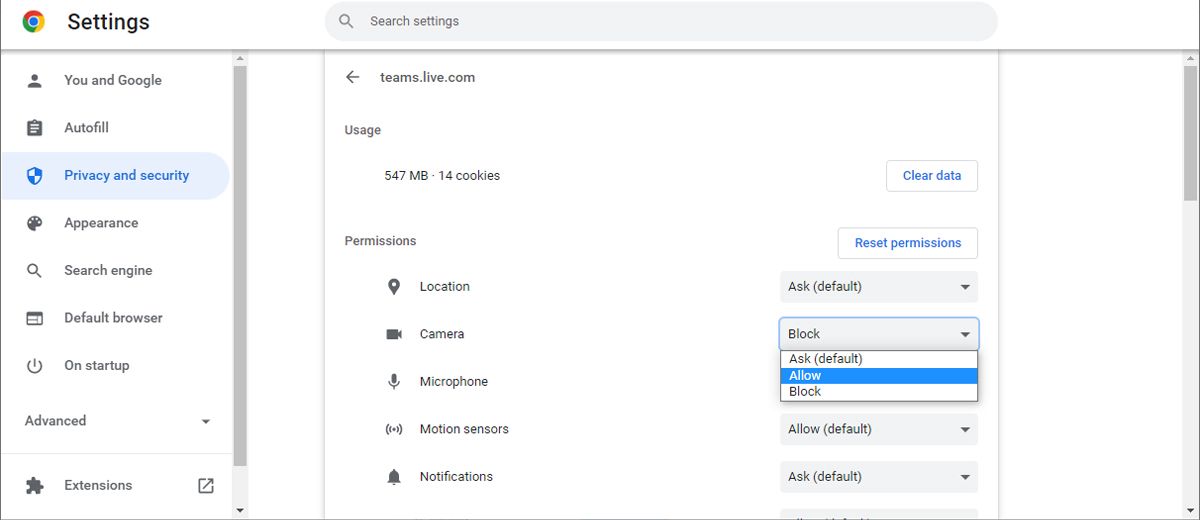Click the Motion sensors icon

(394, 429)
